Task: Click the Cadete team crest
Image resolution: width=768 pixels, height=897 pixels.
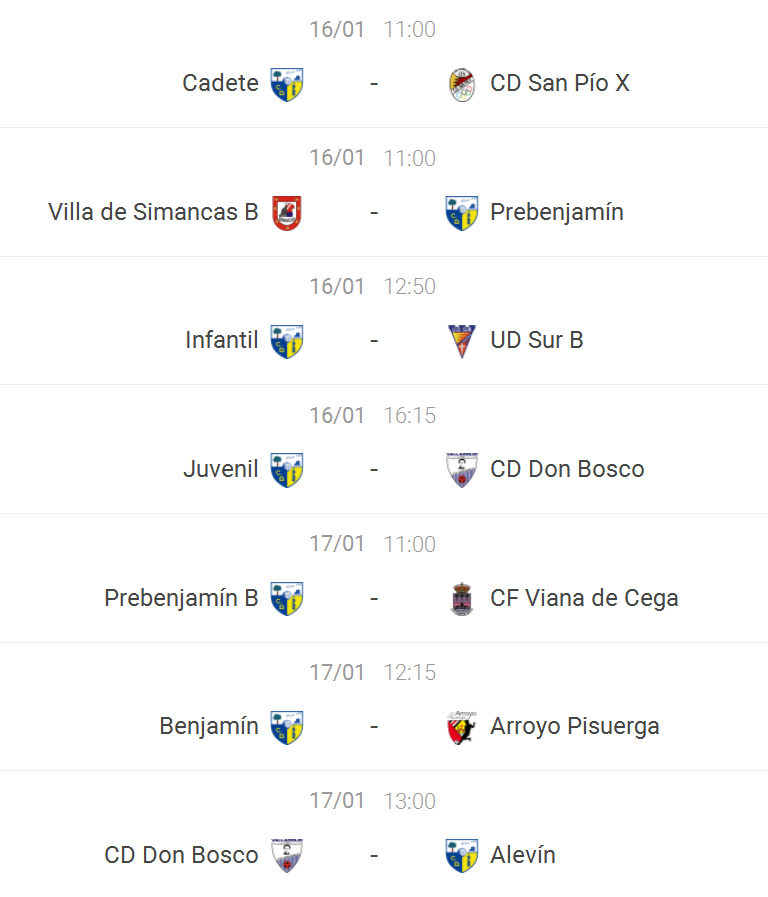Action: (x=287, y=84)
